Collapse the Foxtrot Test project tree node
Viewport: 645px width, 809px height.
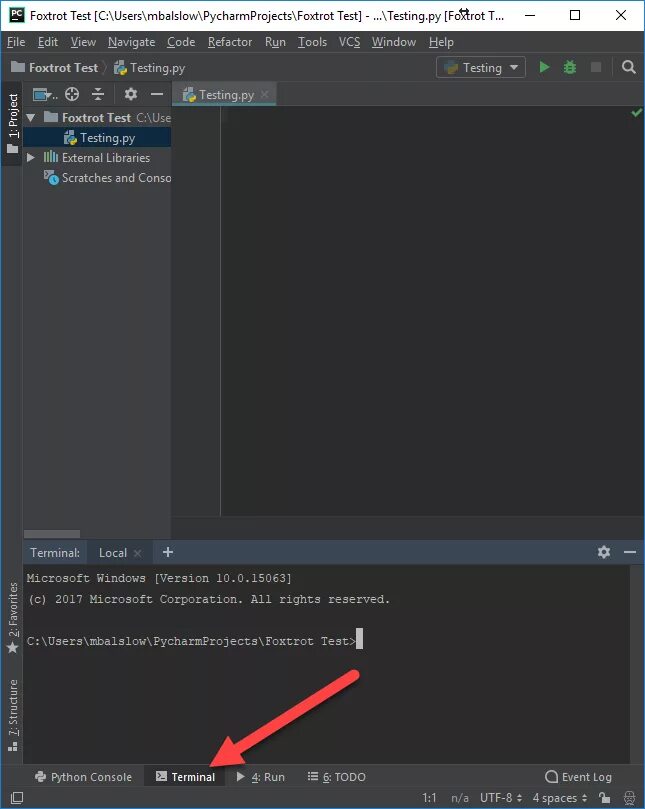pos(31,118)
